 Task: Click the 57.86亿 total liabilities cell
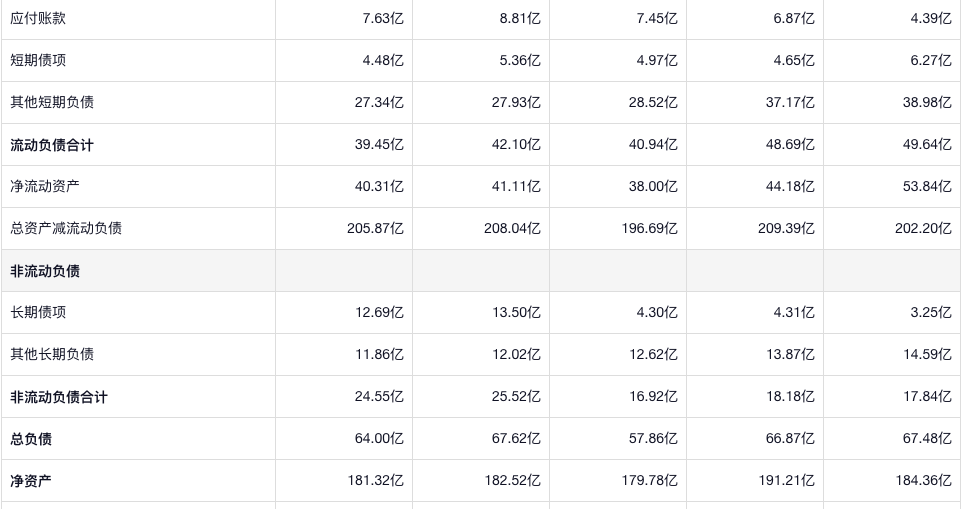[653, 439]
